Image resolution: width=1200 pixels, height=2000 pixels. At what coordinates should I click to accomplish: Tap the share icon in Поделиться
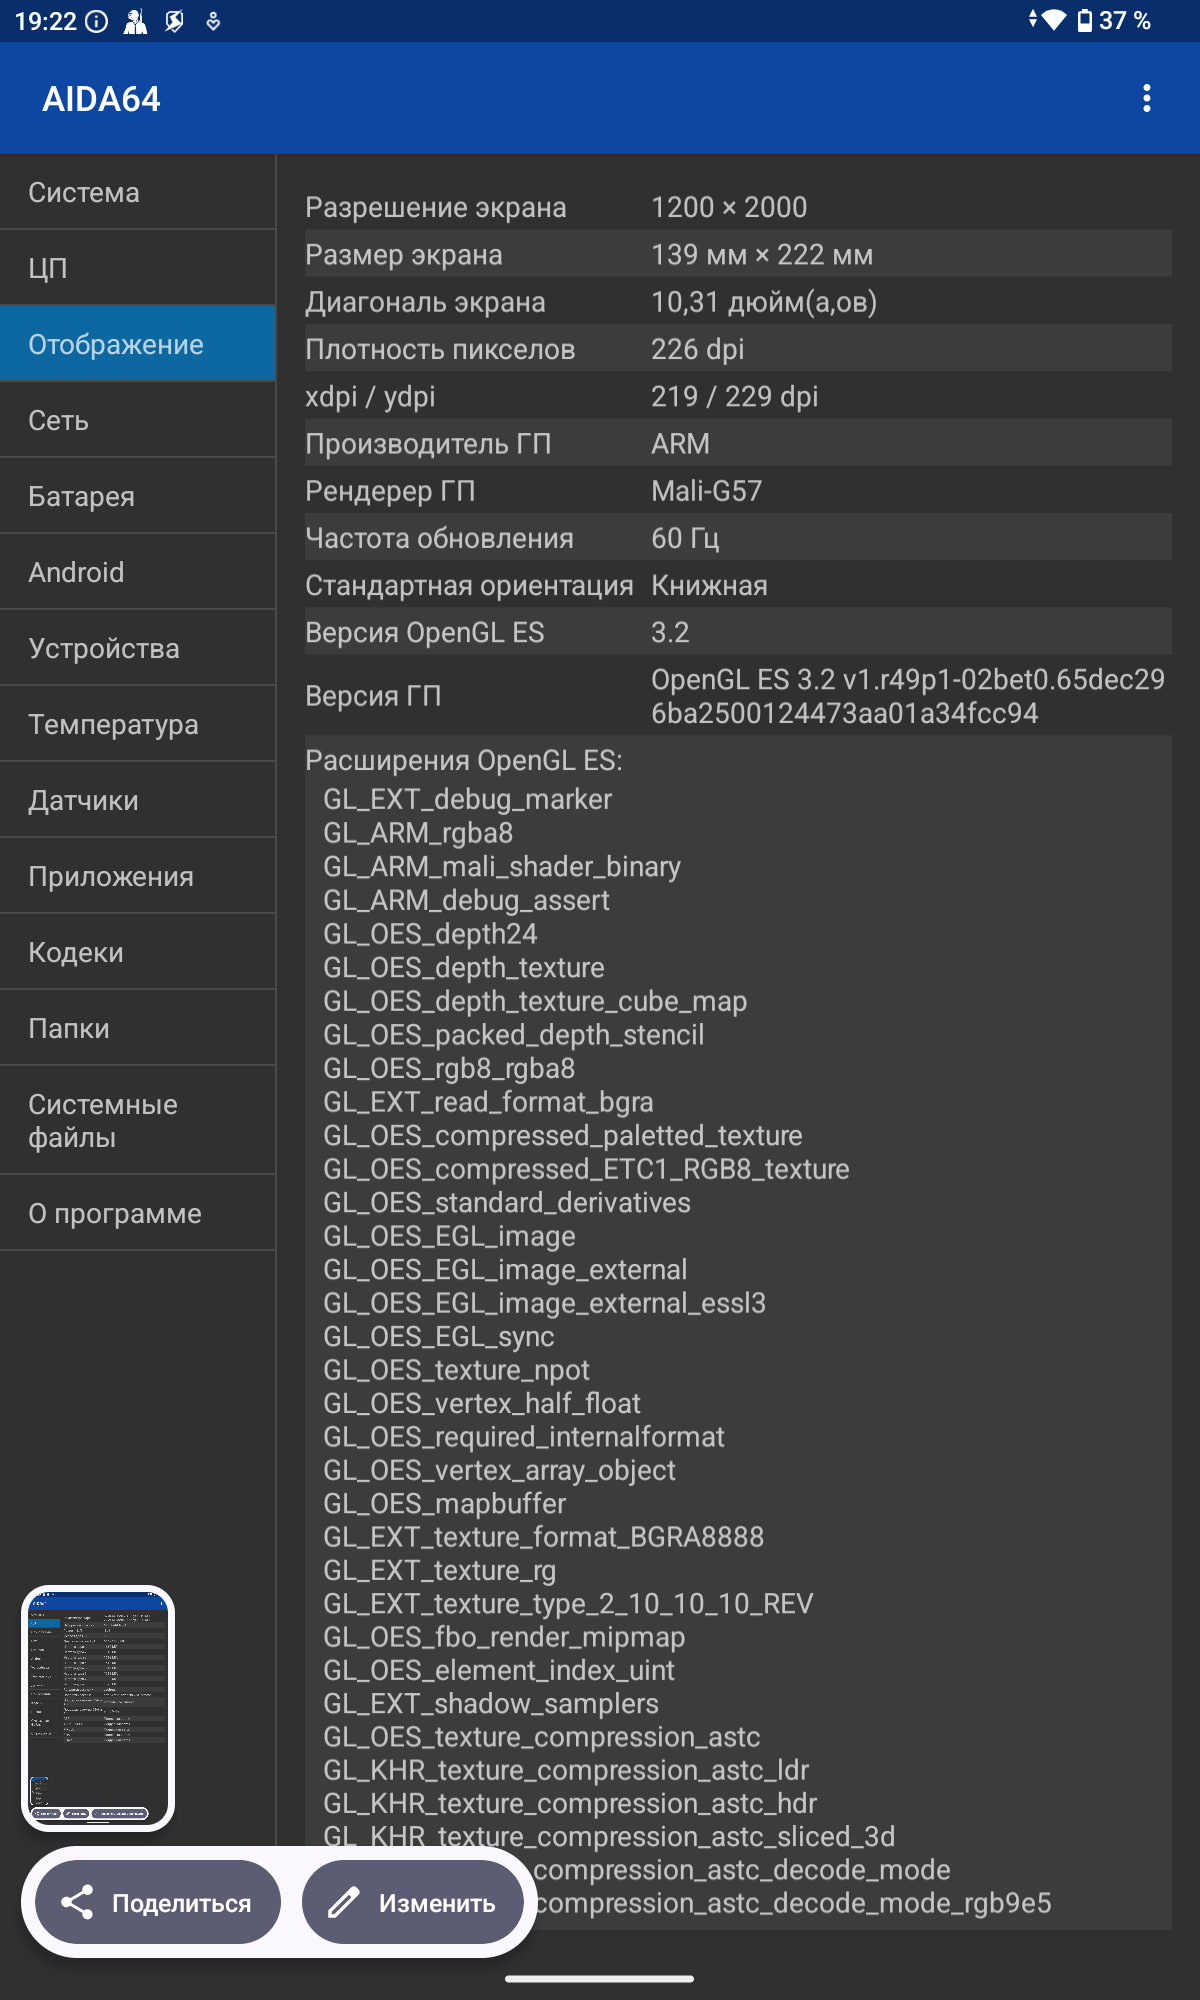point(77,1902)
